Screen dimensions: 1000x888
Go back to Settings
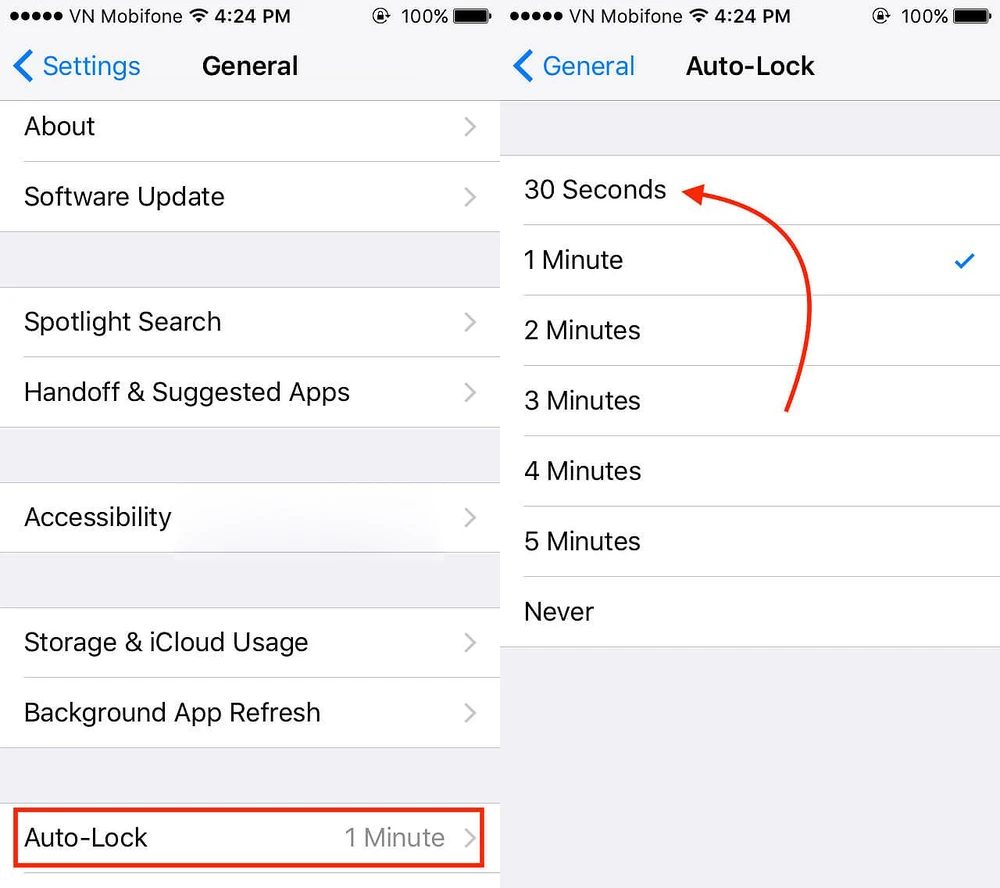77,66
